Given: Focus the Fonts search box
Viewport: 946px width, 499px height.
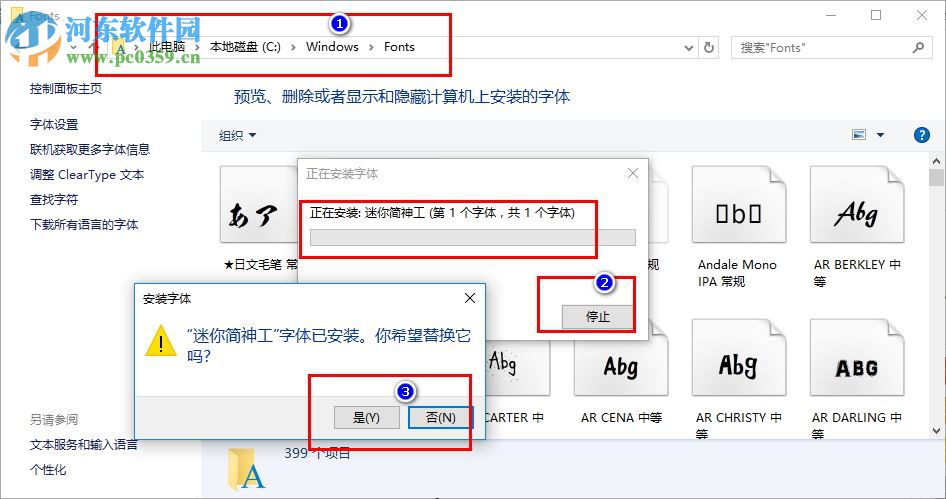Looking at the screenshot, I should click(x=832, y=48).
